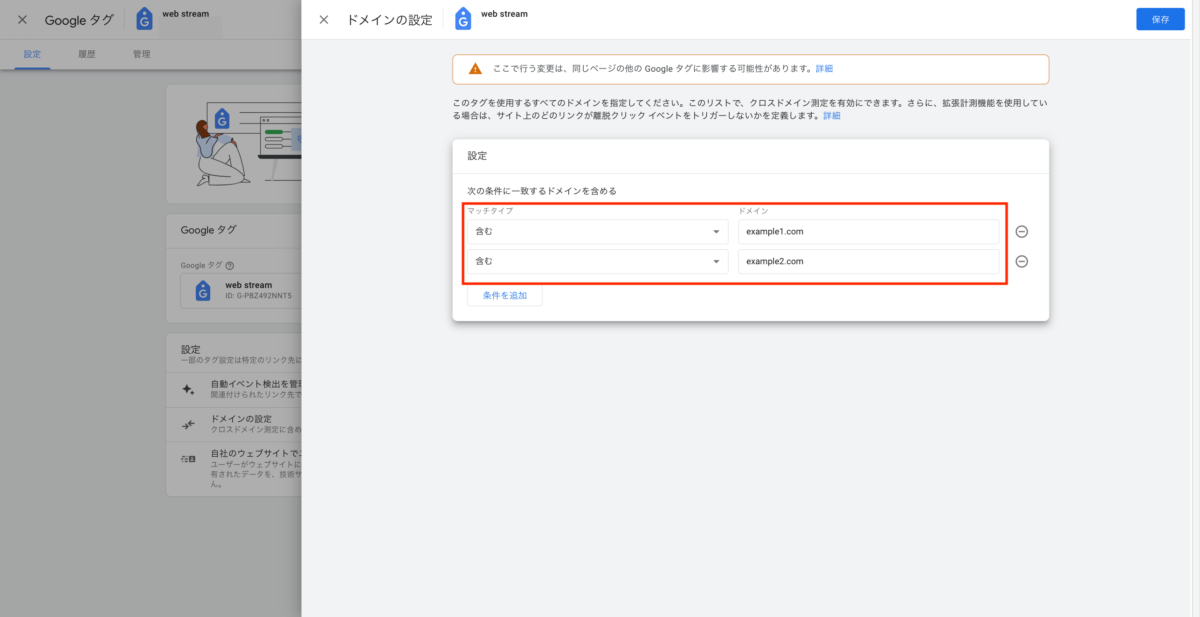The width and height of the screenshot is (1200, 617).
Task: Remove the example1.com domain condition
Action: (x=1021, y=231)
